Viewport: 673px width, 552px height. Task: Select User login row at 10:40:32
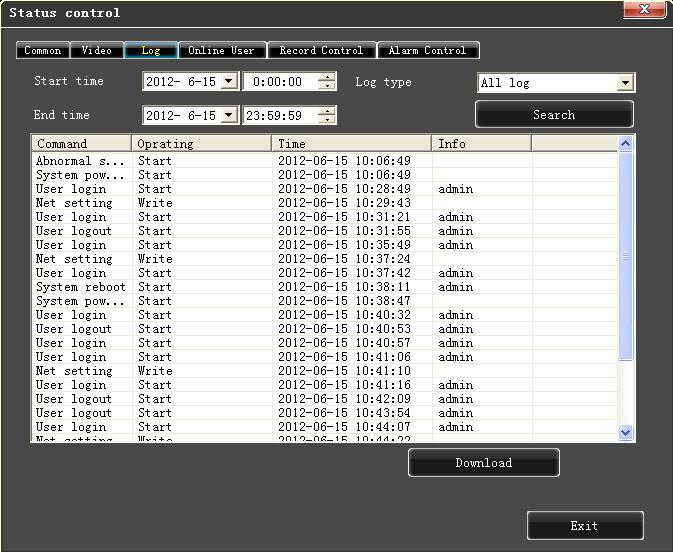tap(324, 315)
